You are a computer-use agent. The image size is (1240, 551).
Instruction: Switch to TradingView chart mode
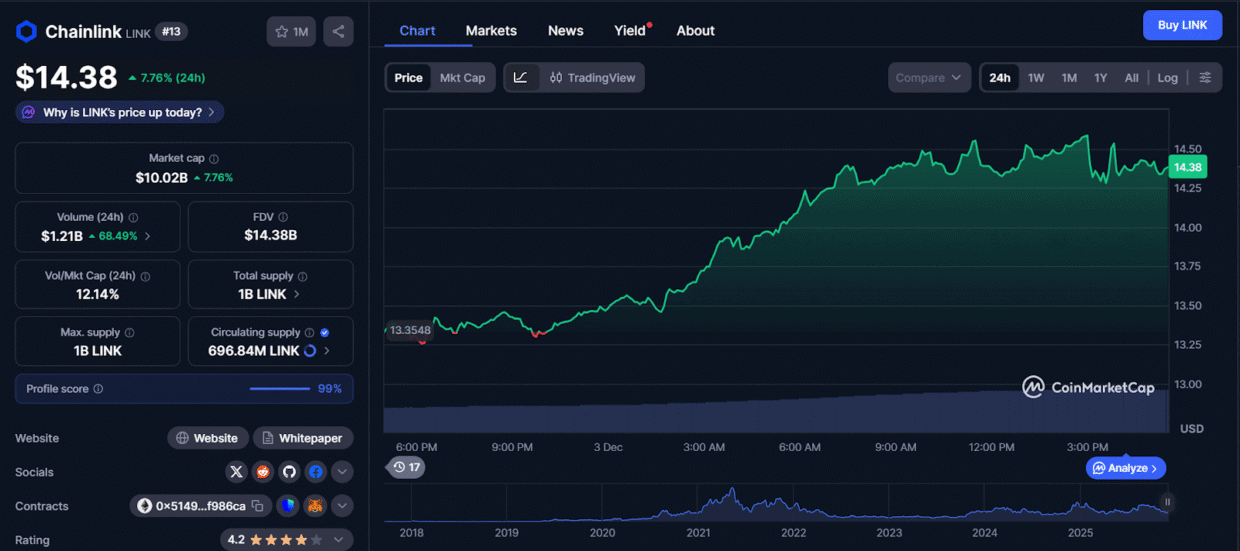pyautogui.click(x=592, y=78)
